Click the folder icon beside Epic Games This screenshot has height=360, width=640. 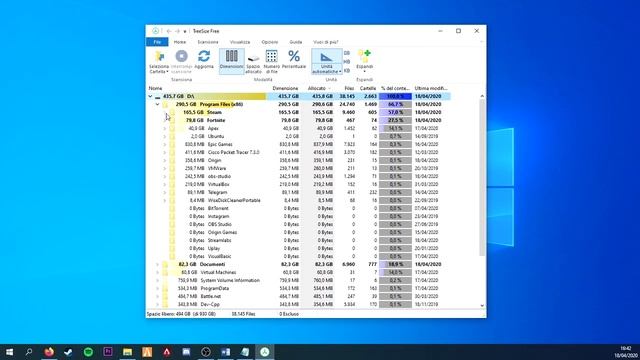(x=172, y=144)
